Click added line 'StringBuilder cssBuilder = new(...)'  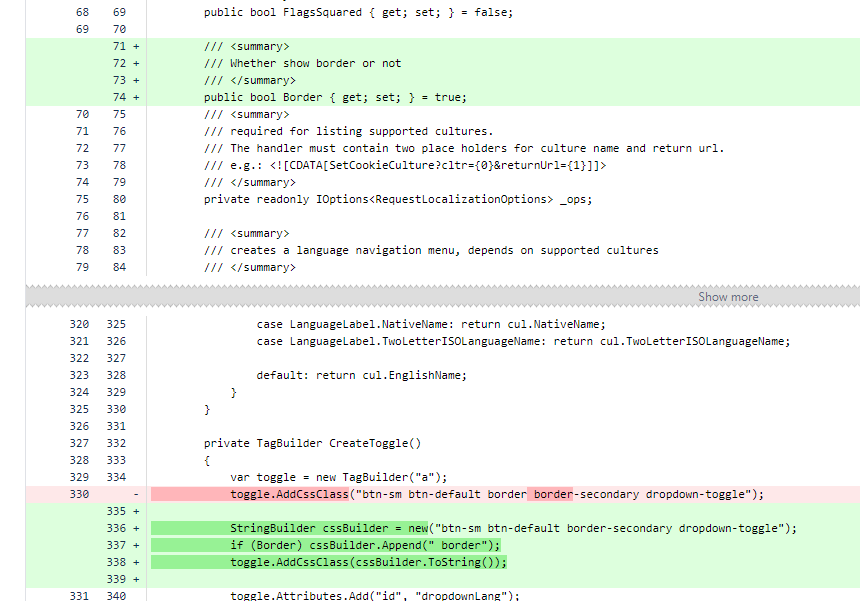point(513,528)
